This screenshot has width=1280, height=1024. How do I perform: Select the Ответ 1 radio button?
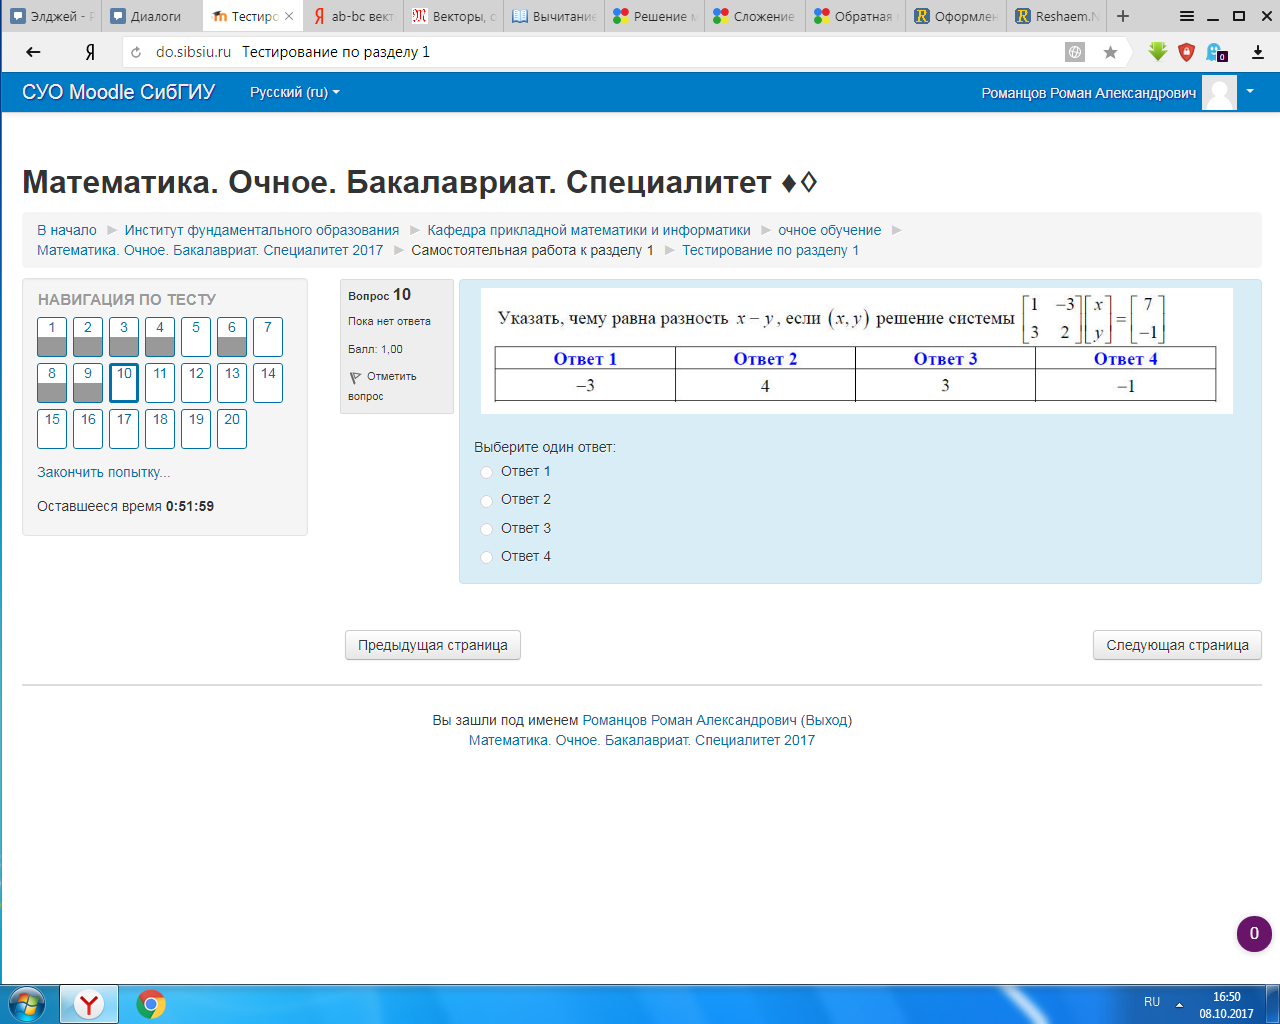(x=486, y=472)
